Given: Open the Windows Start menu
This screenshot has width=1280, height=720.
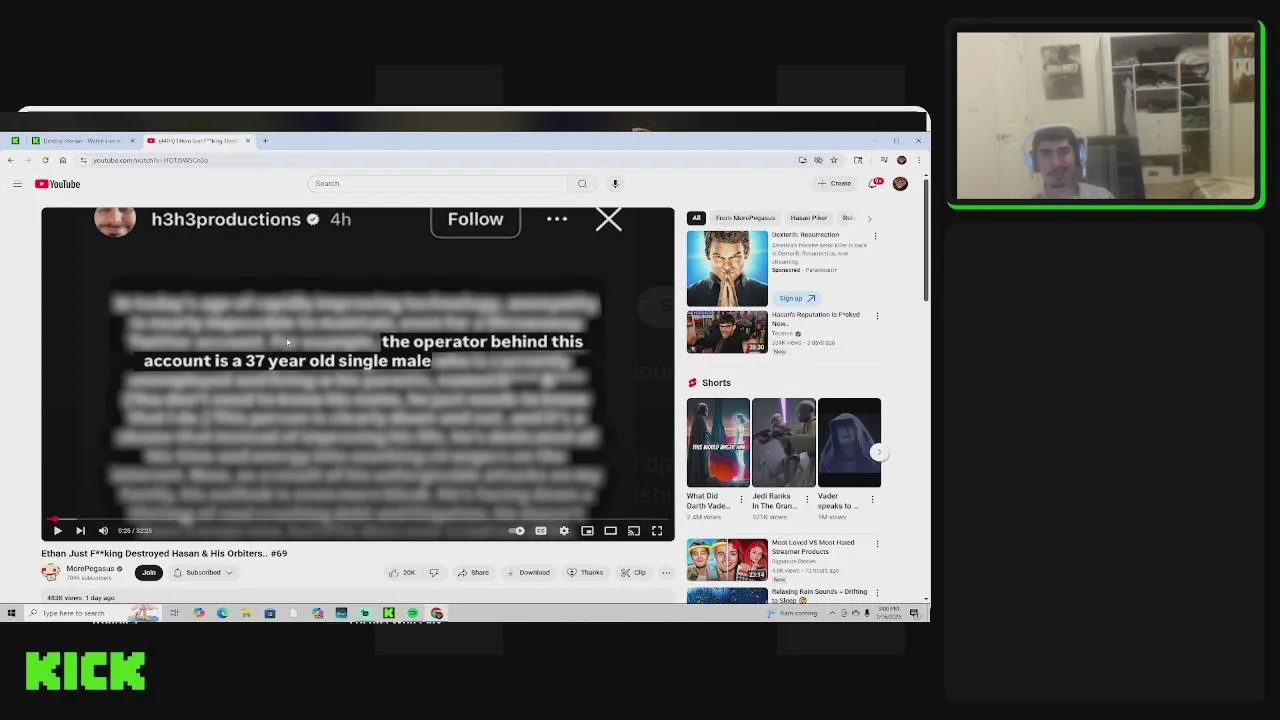Looking at the screenshot, I should tap(11, 613).
